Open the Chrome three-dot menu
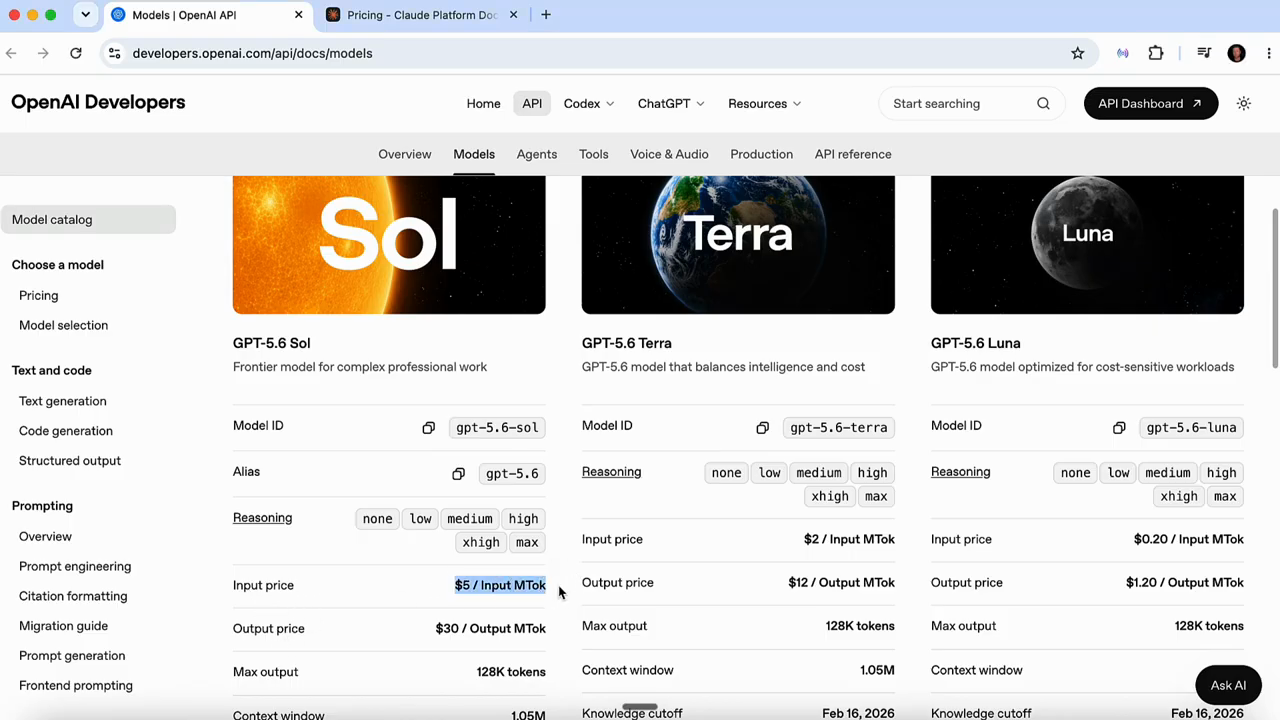The height and width of the screenshot is (720, 1280). coord(1268,53)
